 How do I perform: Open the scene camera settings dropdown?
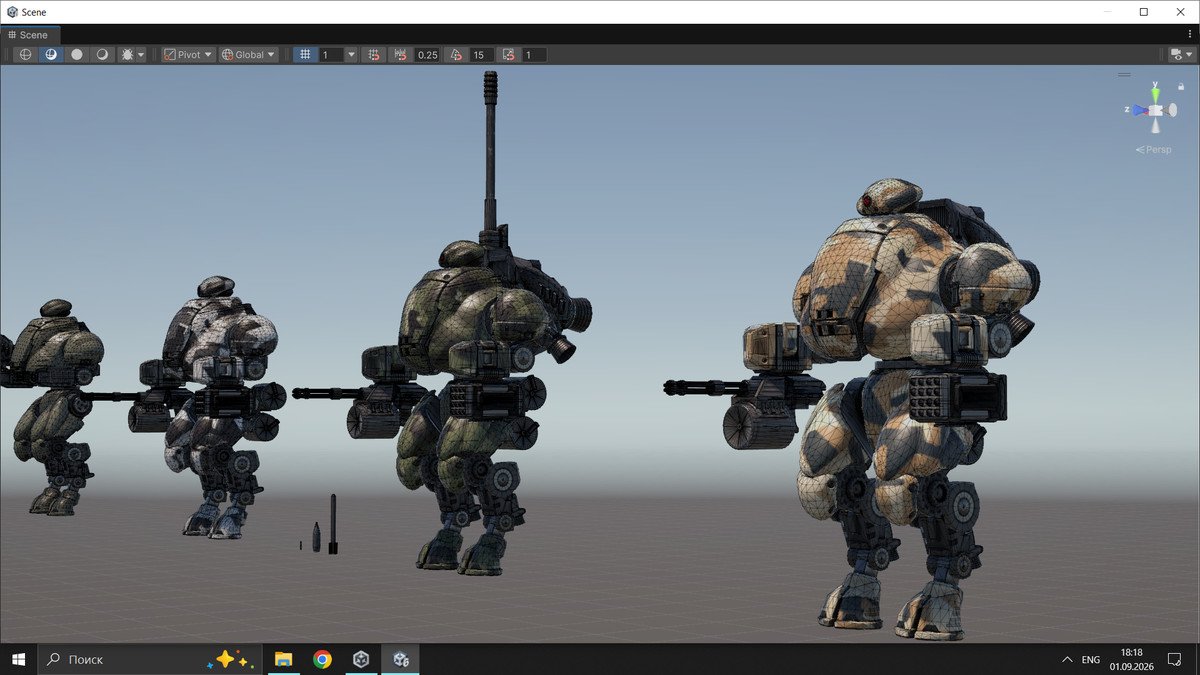pyautogui.click(x=1181, y=55)
